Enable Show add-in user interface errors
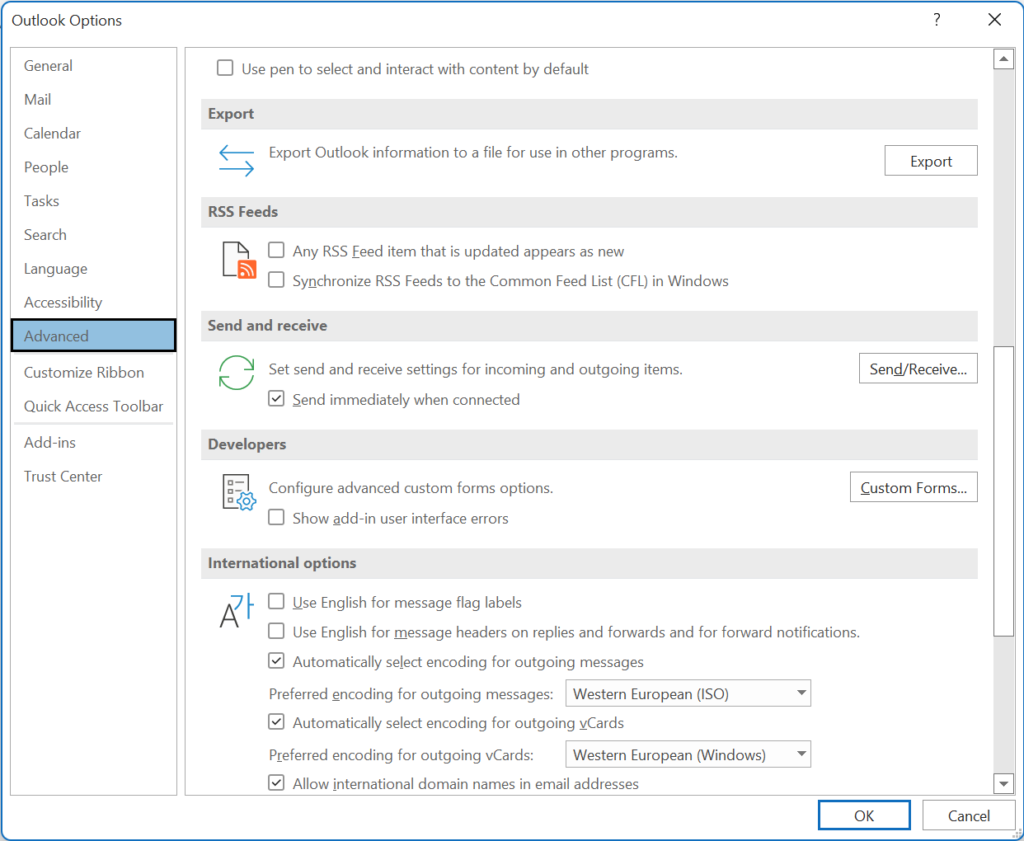The width and height of the screenshot is (1024, 841). pyautogui.click(x=277, y=519)
